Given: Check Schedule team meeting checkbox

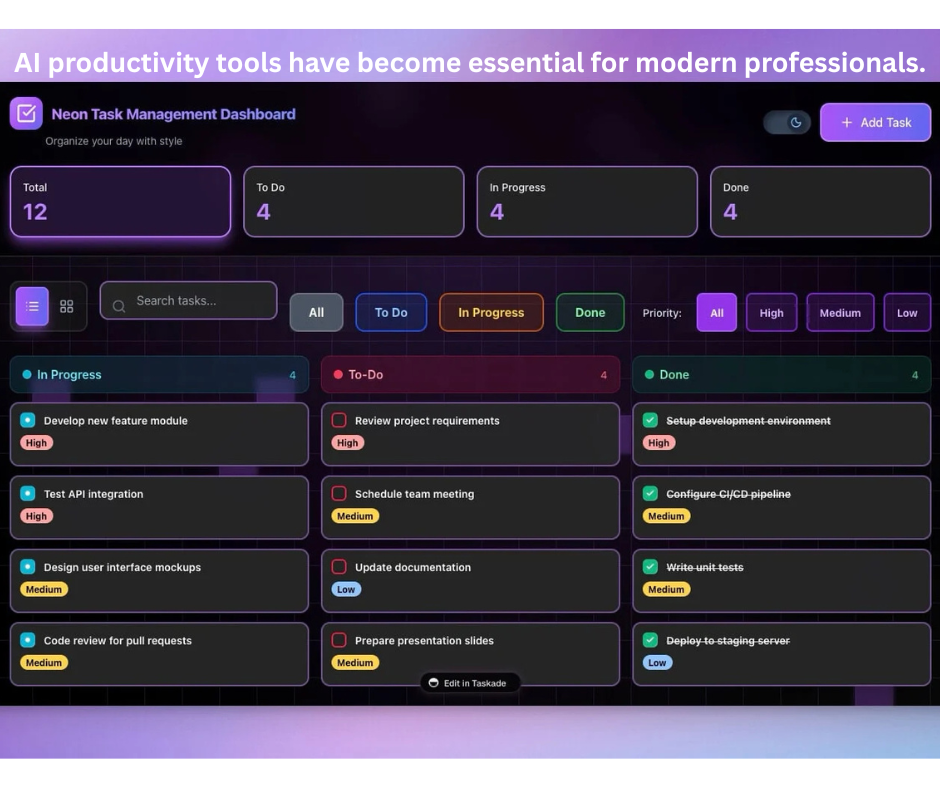Looking at the screenshot, I should [339, 493].
